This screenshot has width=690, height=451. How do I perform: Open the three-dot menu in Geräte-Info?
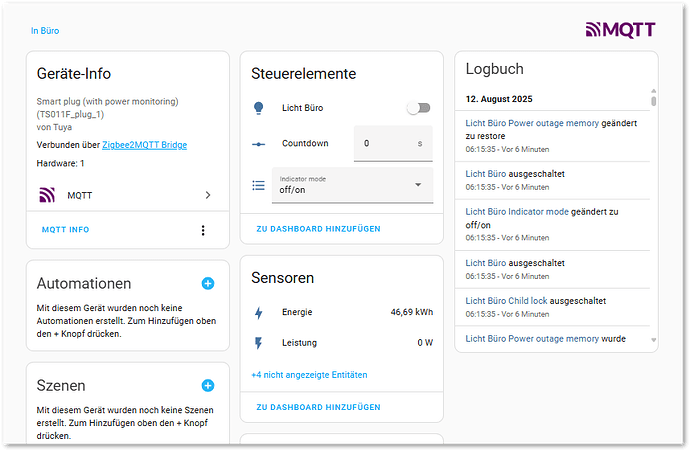point(203,230)
